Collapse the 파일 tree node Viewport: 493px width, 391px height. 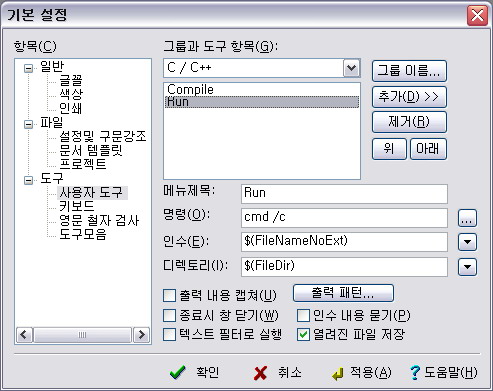[29, 124]
